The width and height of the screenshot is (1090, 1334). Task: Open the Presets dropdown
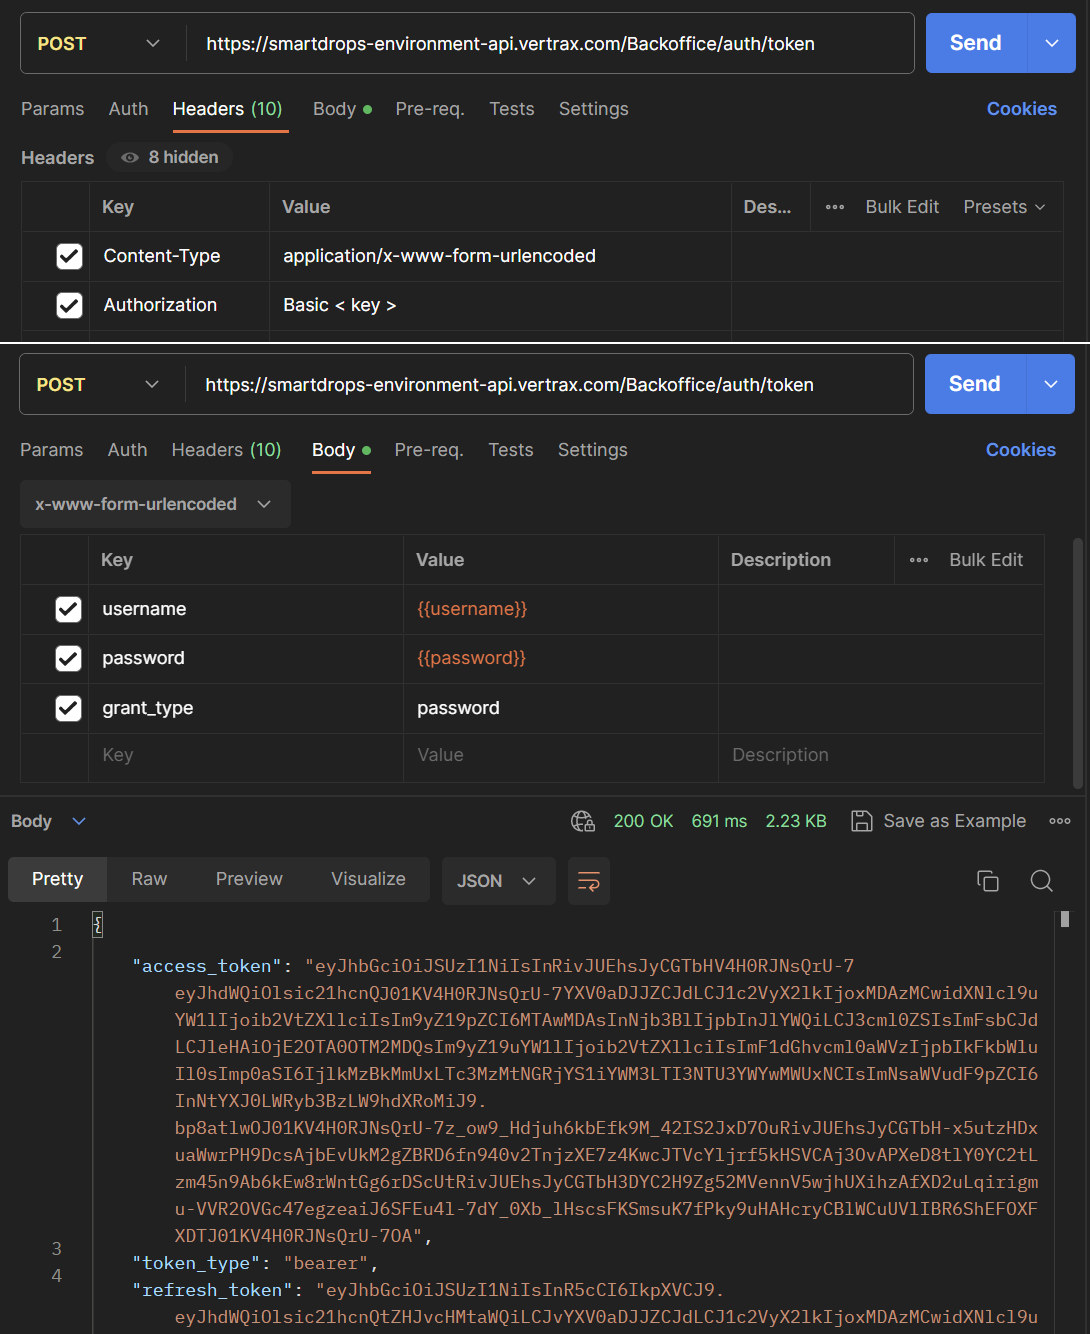click(x=1004, y=207)
